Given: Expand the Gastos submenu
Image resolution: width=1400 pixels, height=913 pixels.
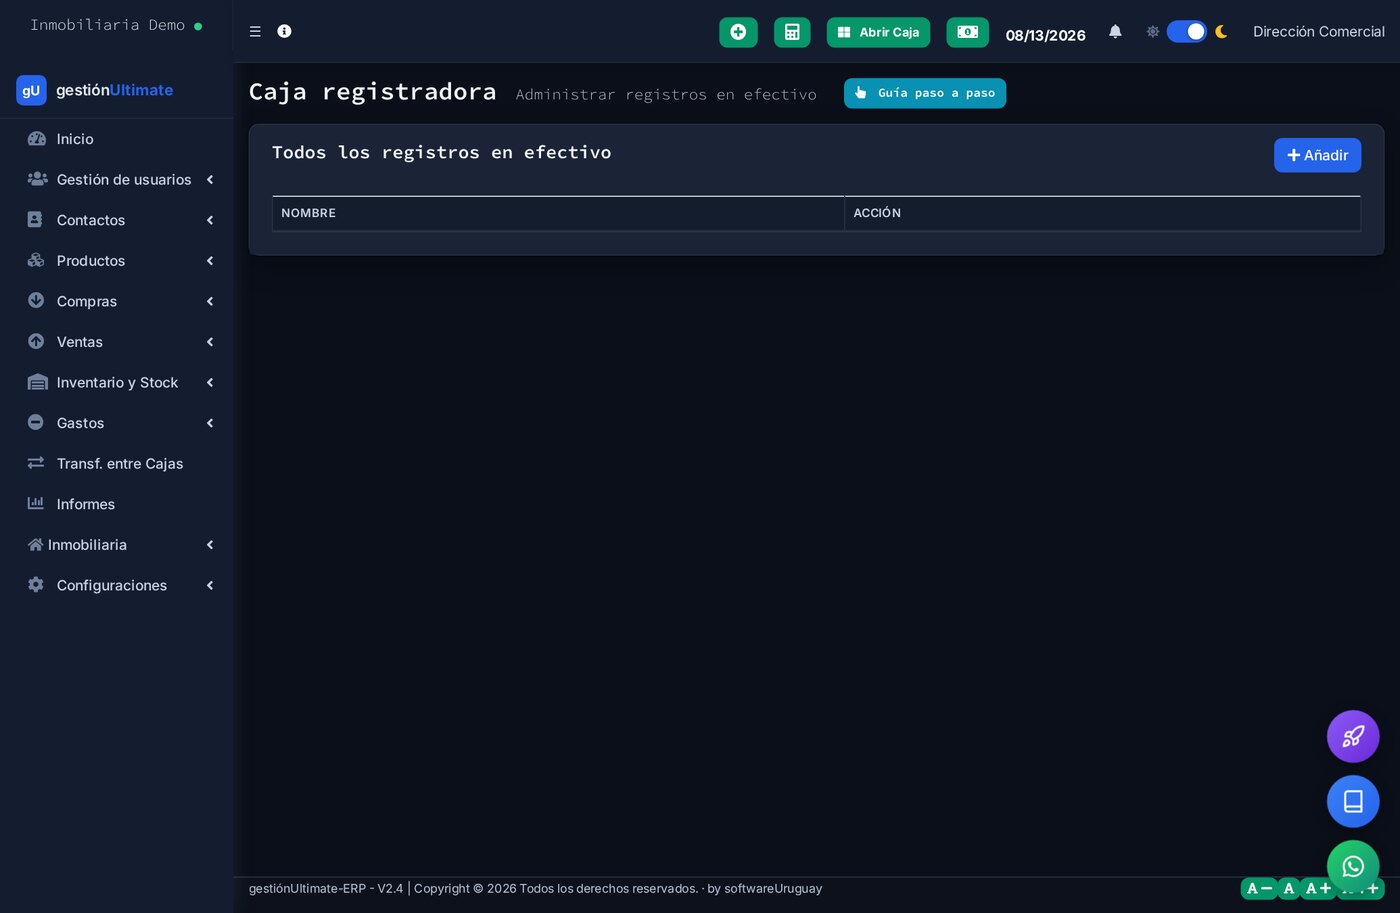Looking at the screenshot, I should (116, 423).
